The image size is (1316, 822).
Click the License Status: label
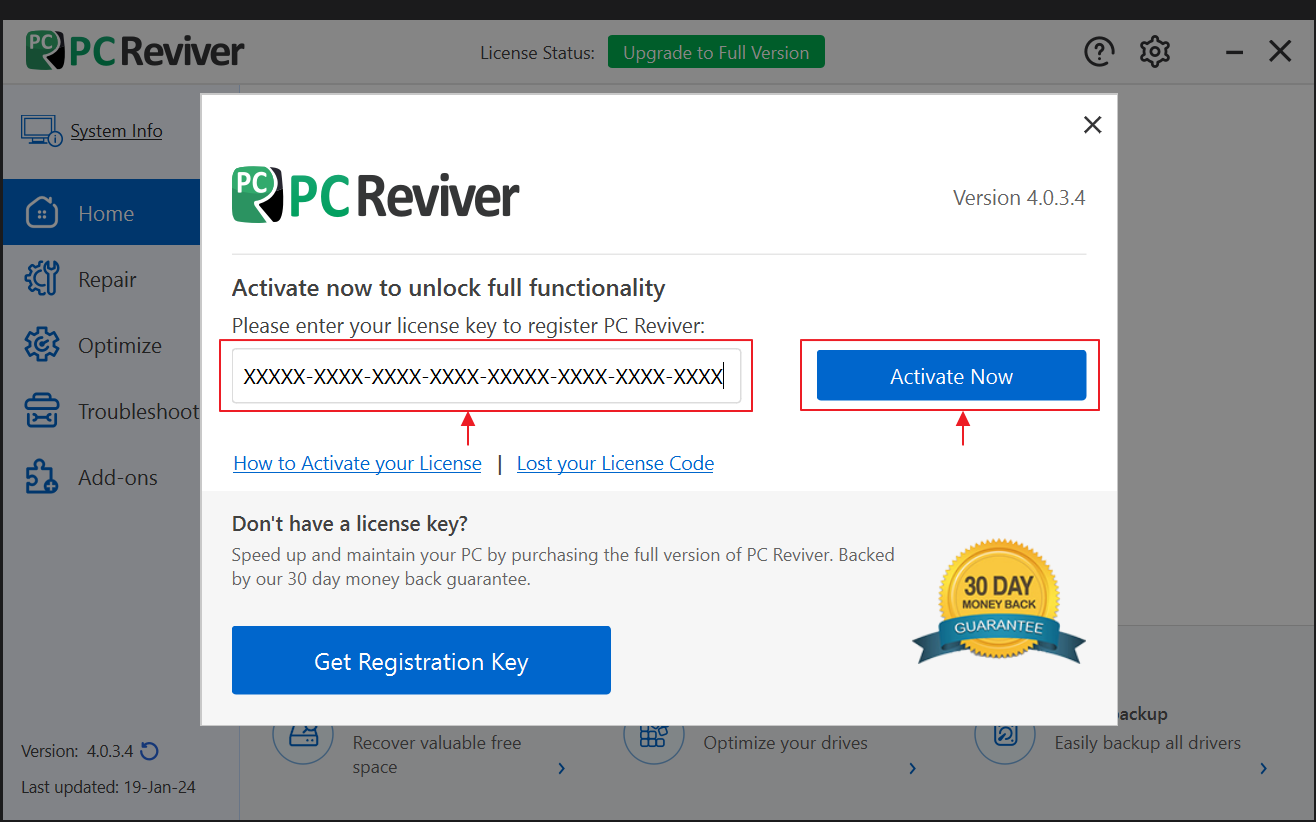coord(537,52)
